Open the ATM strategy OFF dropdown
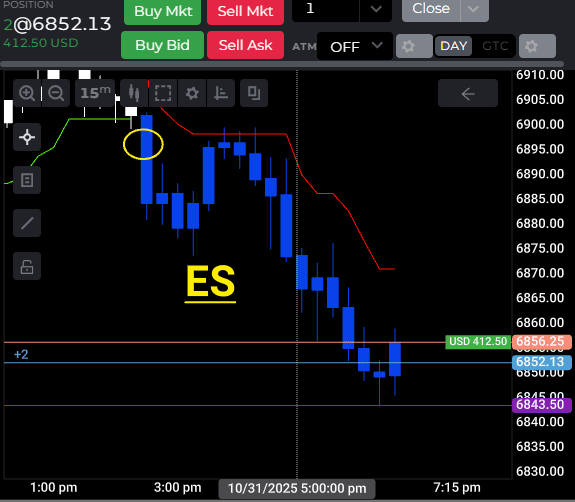Viewport: 575px width, 502px height. point(355,46)
